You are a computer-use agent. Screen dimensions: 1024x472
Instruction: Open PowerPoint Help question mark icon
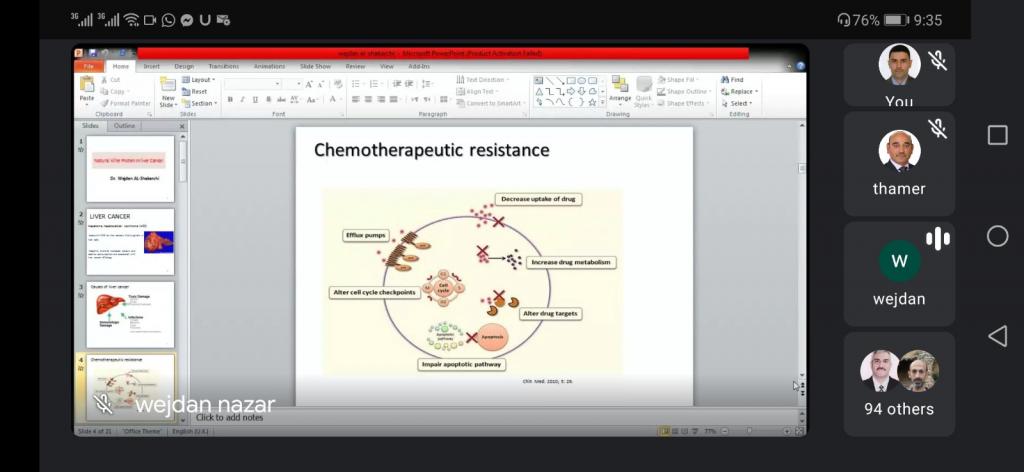point(799,66)
